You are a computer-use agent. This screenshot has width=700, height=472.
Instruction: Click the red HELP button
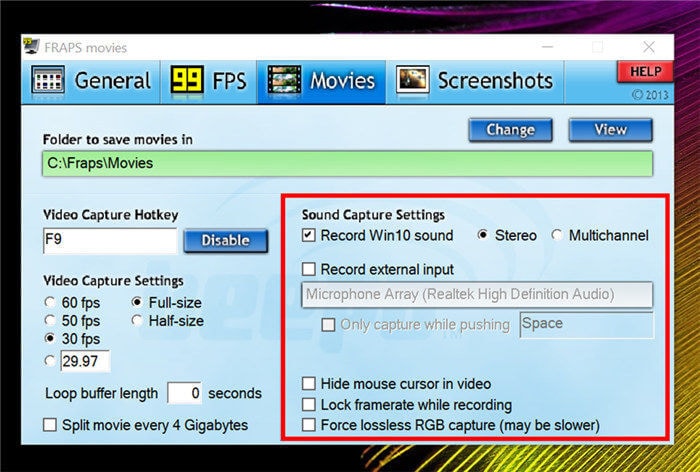pos(645,72)
